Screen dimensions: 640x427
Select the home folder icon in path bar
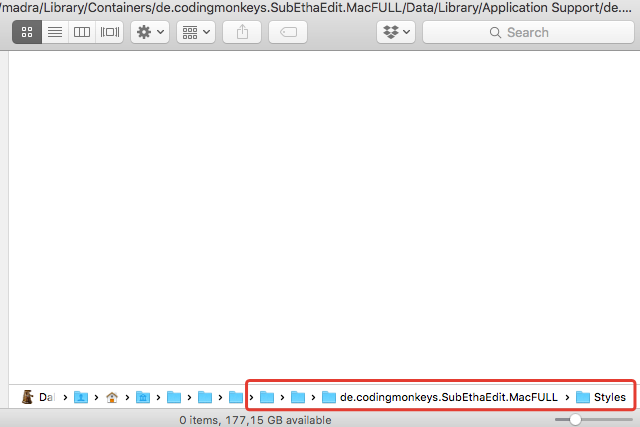click(112, 397)
